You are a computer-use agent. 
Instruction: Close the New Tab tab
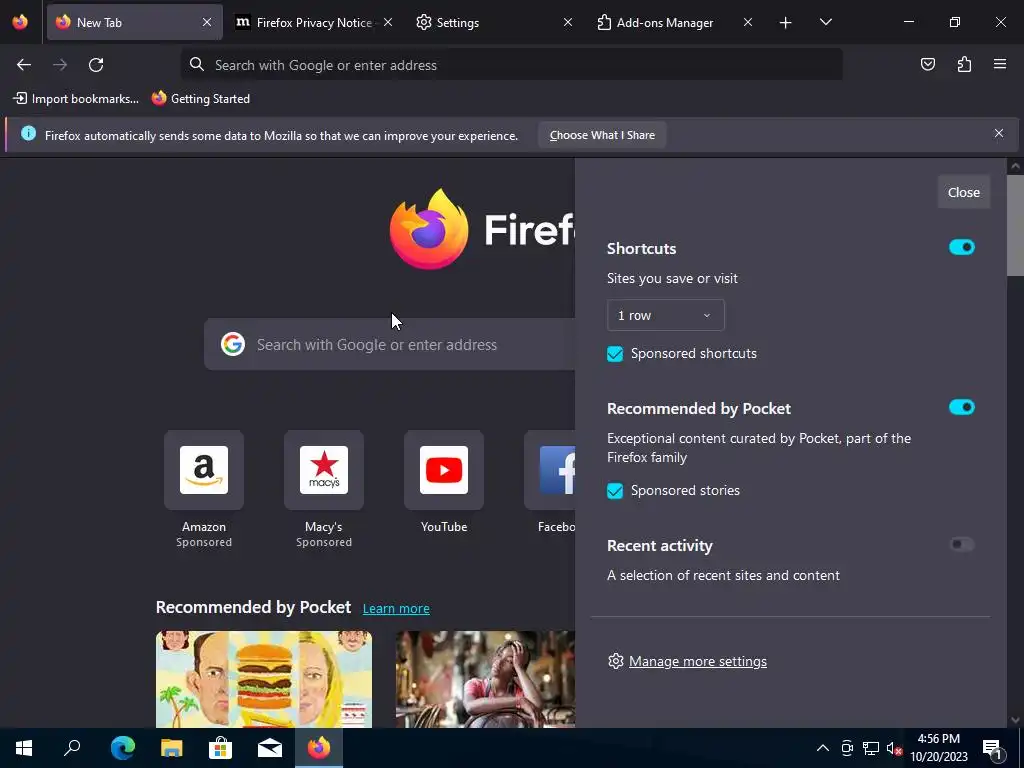point(207,22)
